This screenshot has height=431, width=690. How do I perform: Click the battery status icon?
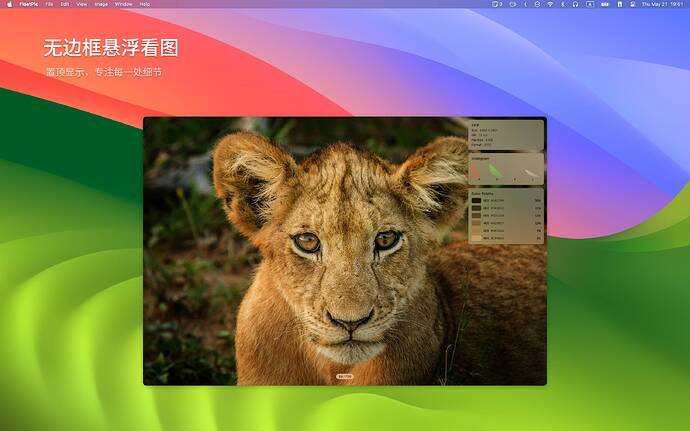click(605, 4)
